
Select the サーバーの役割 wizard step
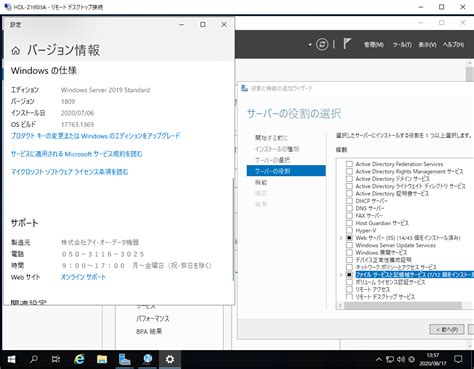[286, 171]
